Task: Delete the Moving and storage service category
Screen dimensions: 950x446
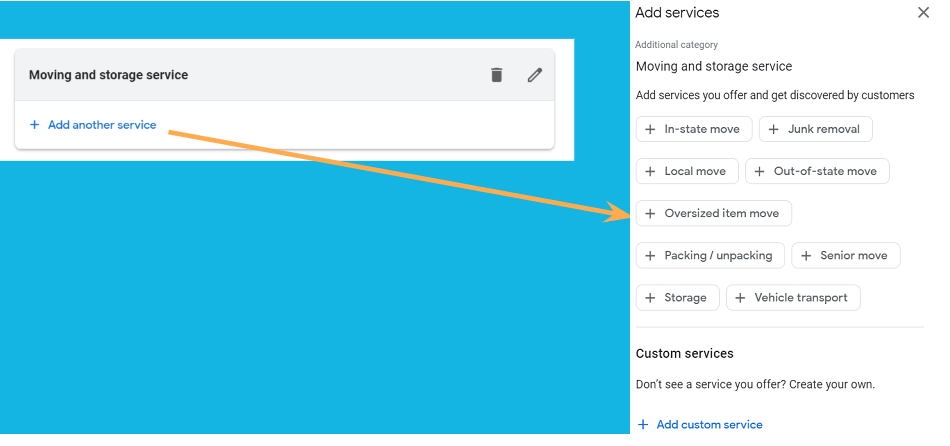Action: click(497, 75)
